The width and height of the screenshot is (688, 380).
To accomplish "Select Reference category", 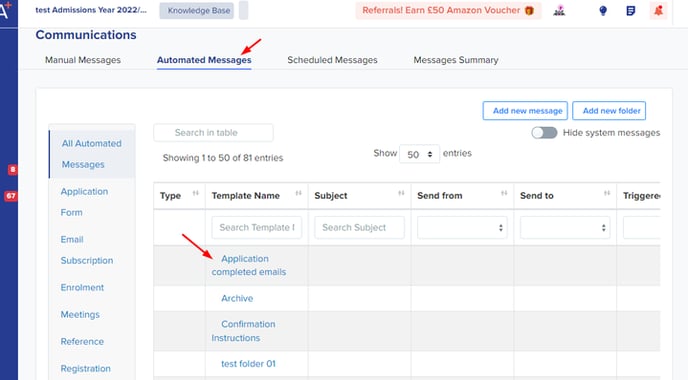I will 82,341.
